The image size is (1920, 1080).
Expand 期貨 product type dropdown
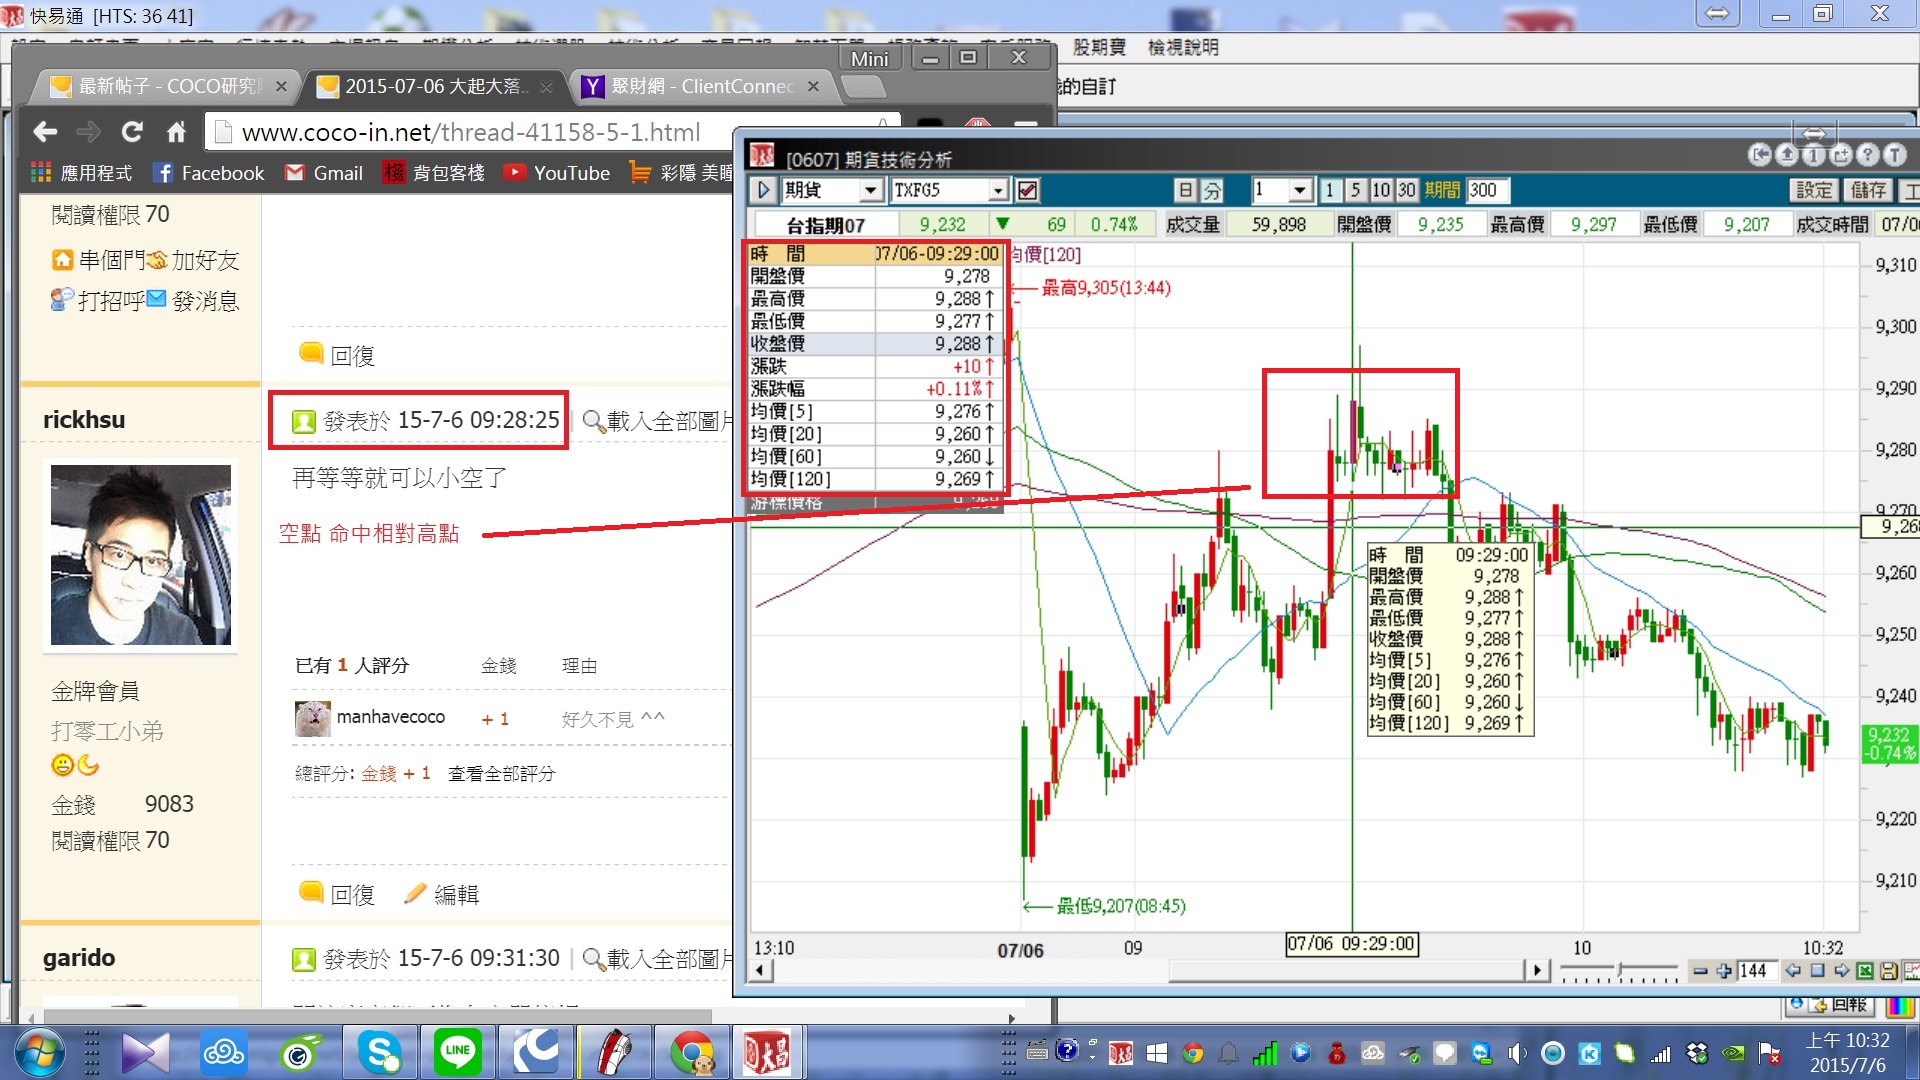click(x=870, y=190)
